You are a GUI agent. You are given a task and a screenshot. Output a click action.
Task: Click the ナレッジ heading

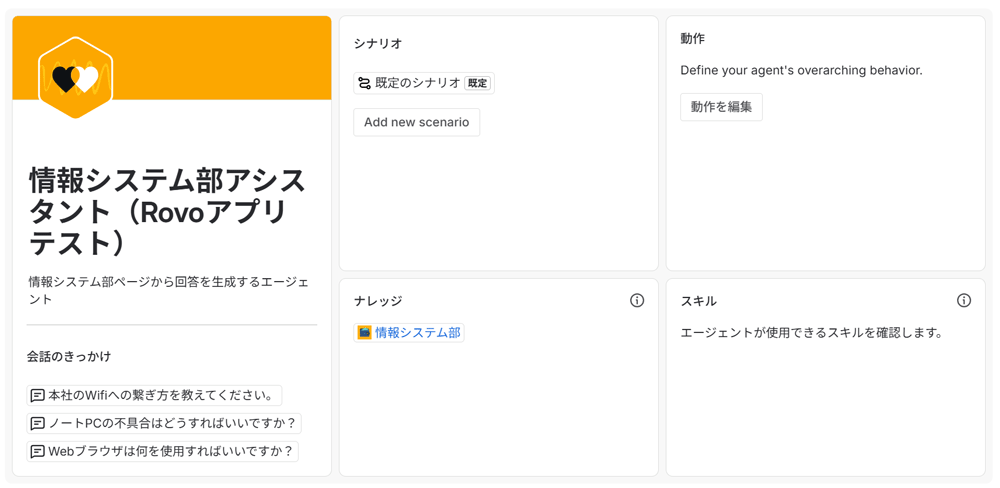point(378,301)
